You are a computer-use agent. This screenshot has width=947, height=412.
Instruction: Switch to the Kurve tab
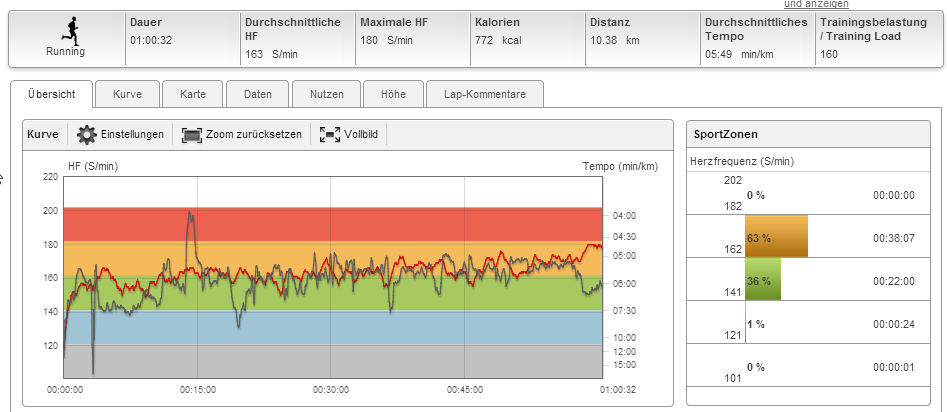click(127, 95)
